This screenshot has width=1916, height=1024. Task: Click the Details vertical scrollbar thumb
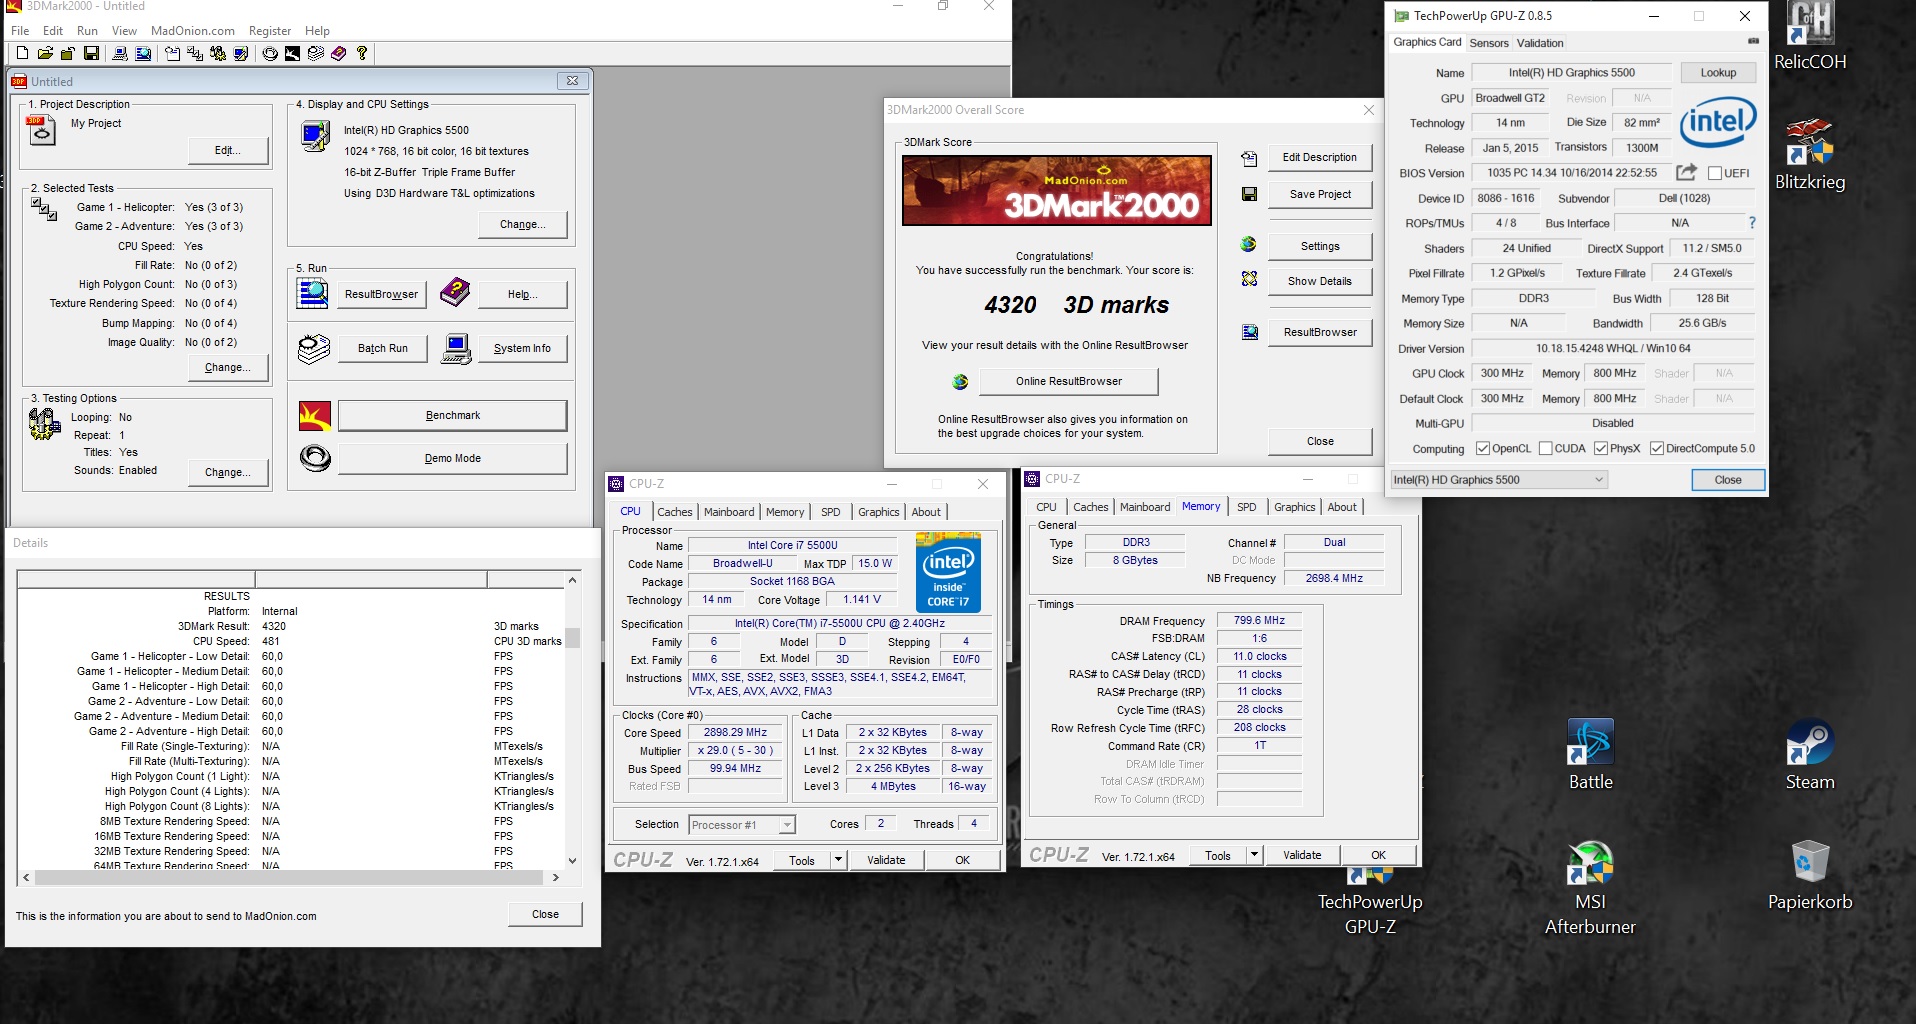[x=572, y=639]
